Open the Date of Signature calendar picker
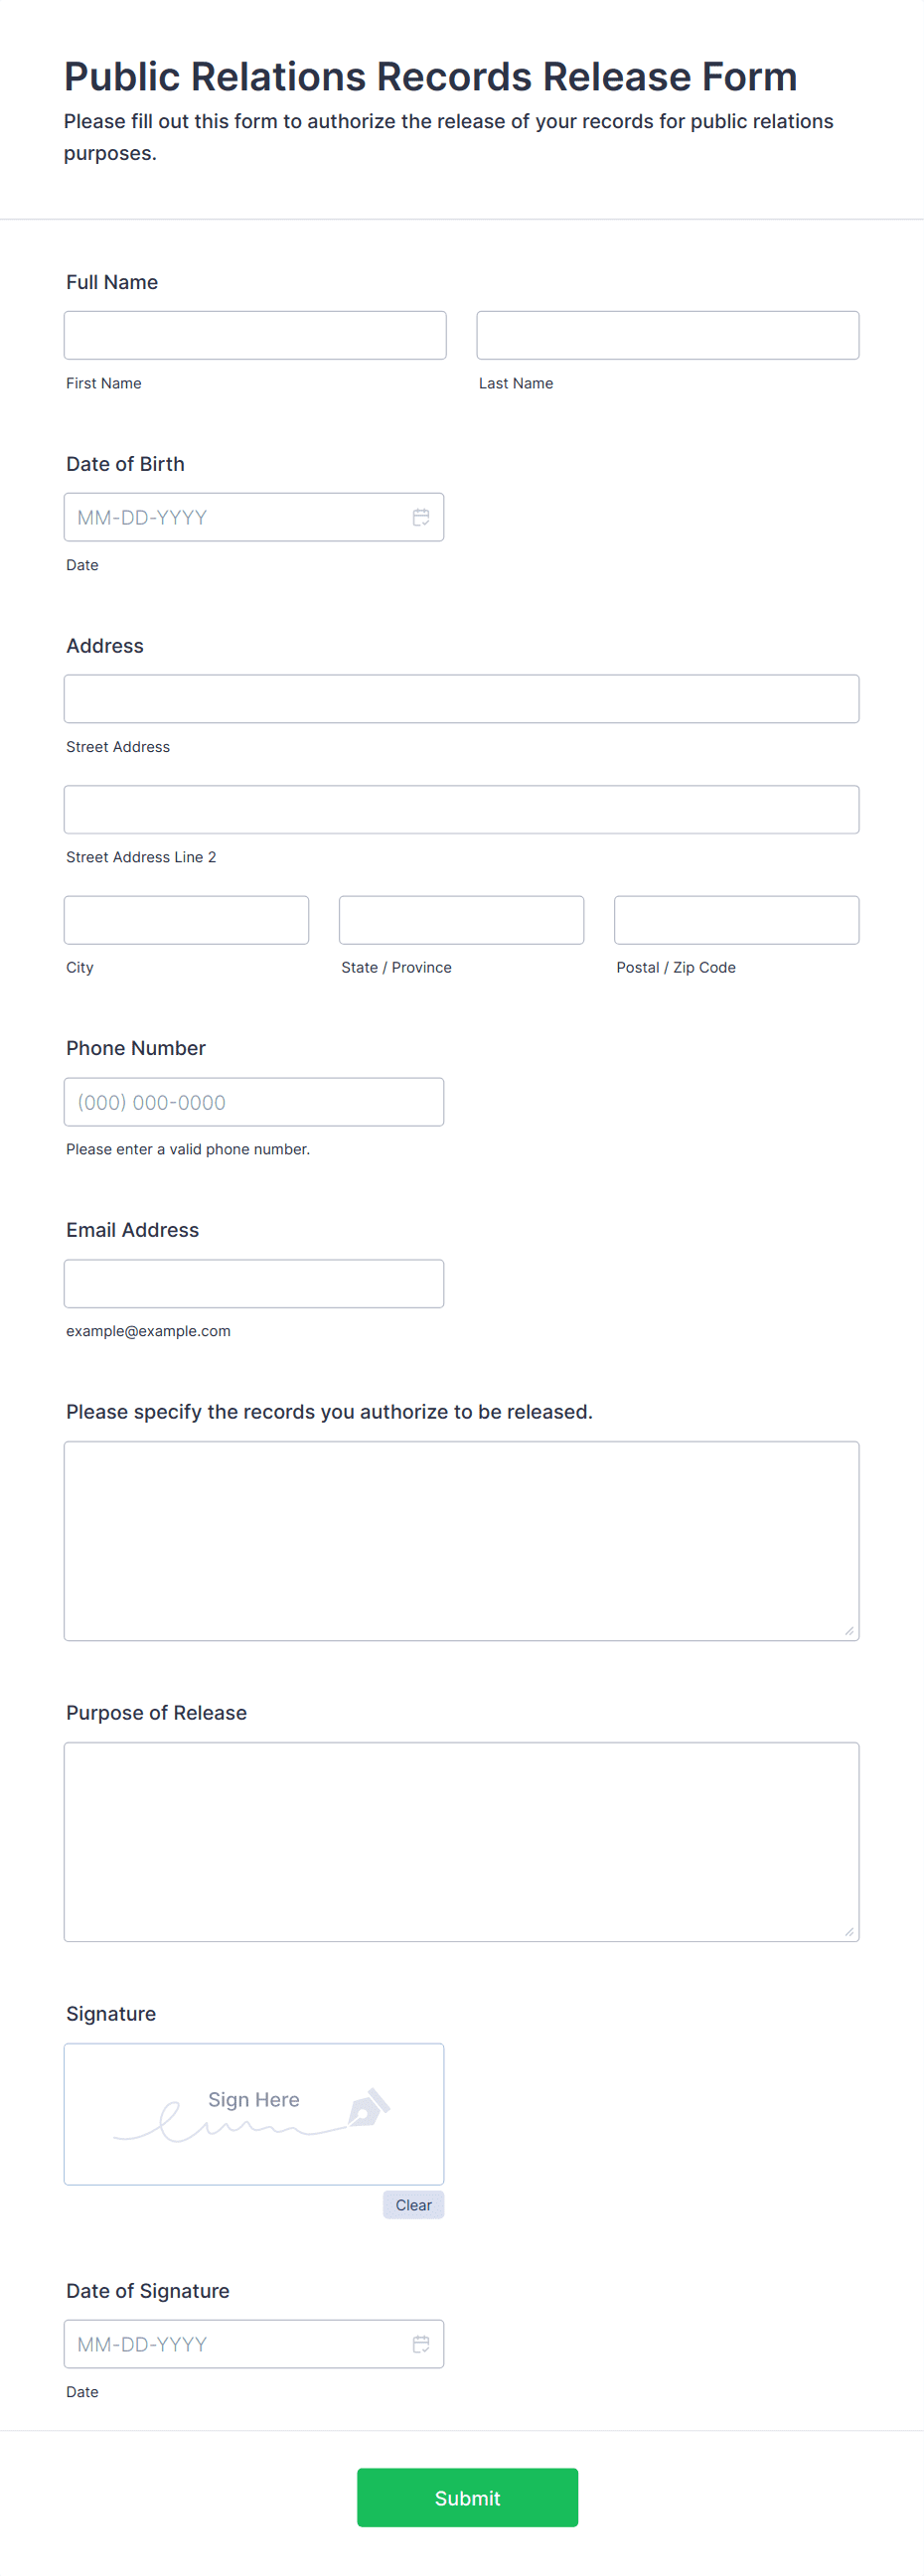This screenshot has height=2576, width=924. [x=421, y=2345]
